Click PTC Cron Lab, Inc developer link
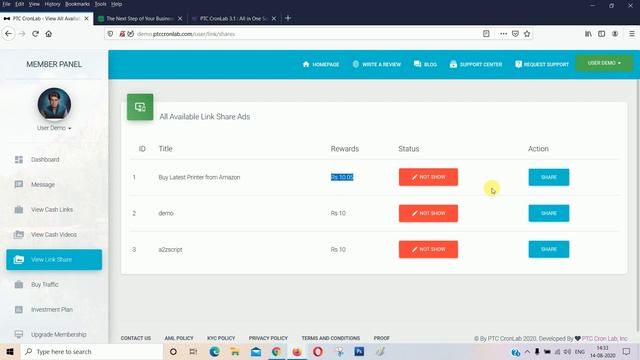Screen dimensions: 640x360 (x=604, y=338)
